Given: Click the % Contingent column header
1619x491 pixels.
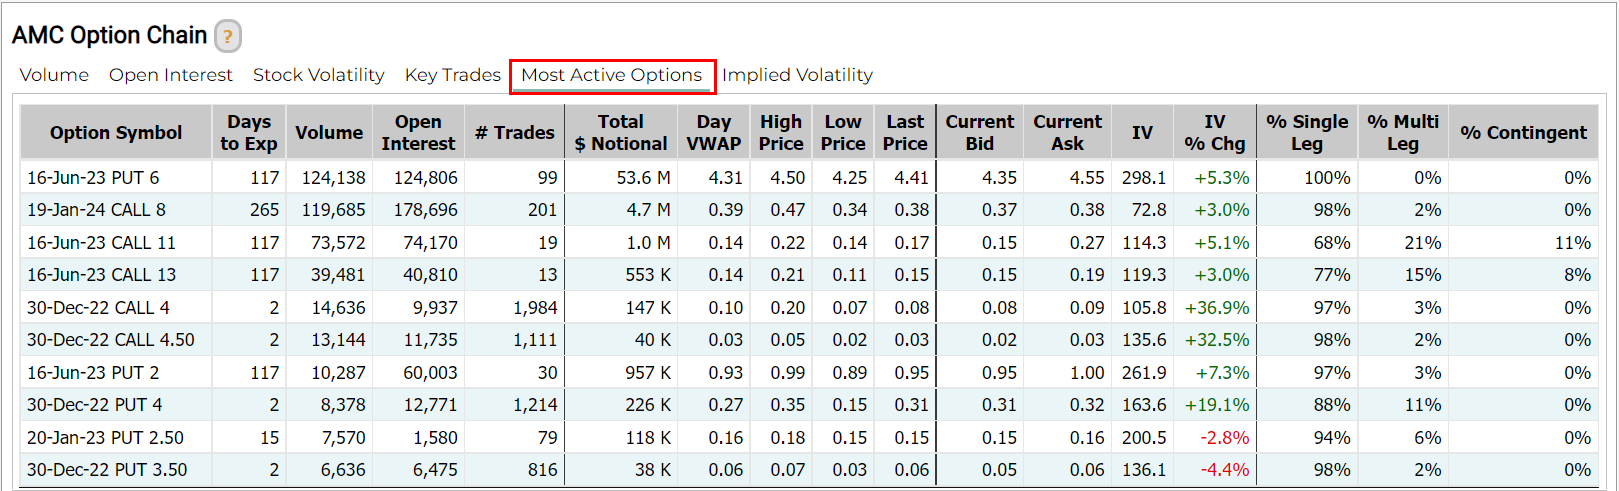Looking at the screenshot, I should click(1523, 133).
